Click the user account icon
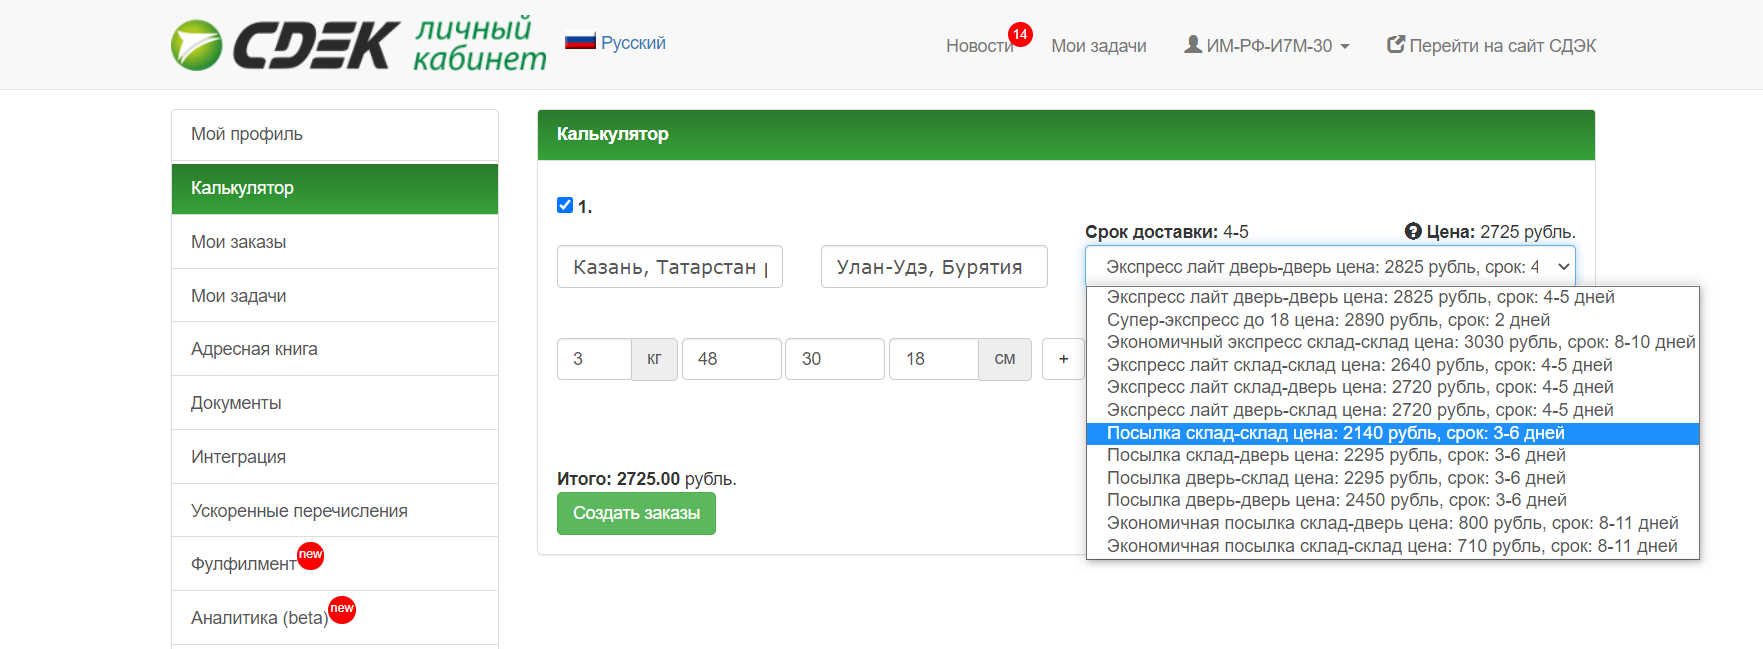This screenshot has width=1763, height=649. tap(1193, 45)
